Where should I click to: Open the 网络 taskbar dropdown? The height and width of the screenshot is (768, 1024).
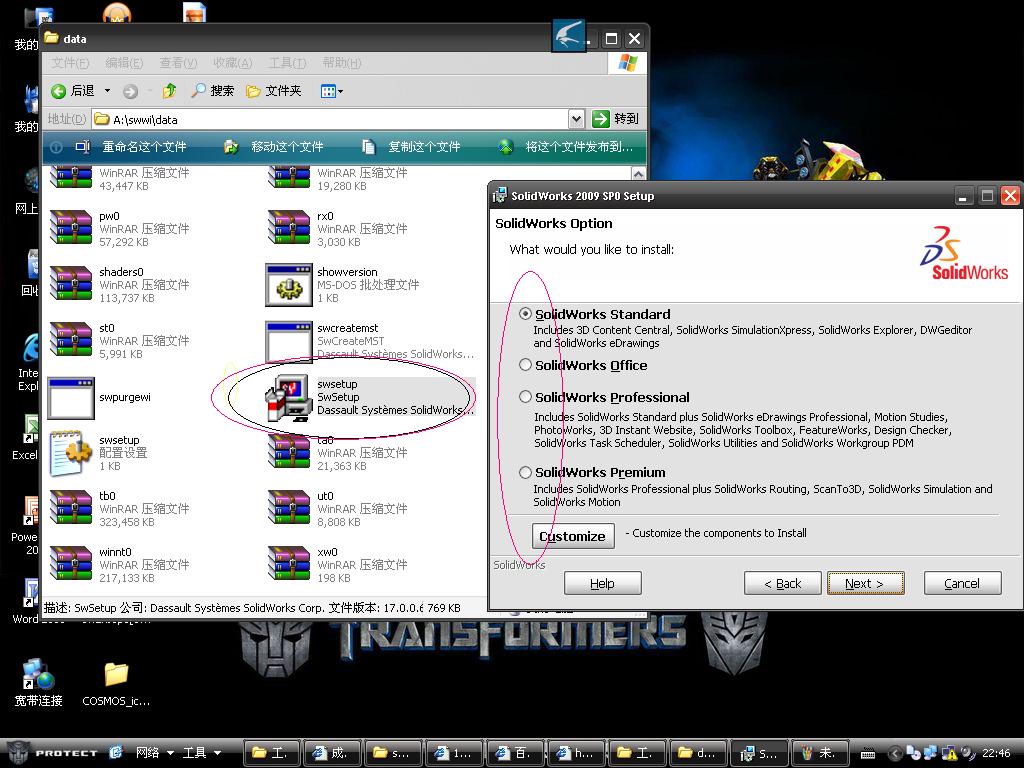[x=155, y=753]
